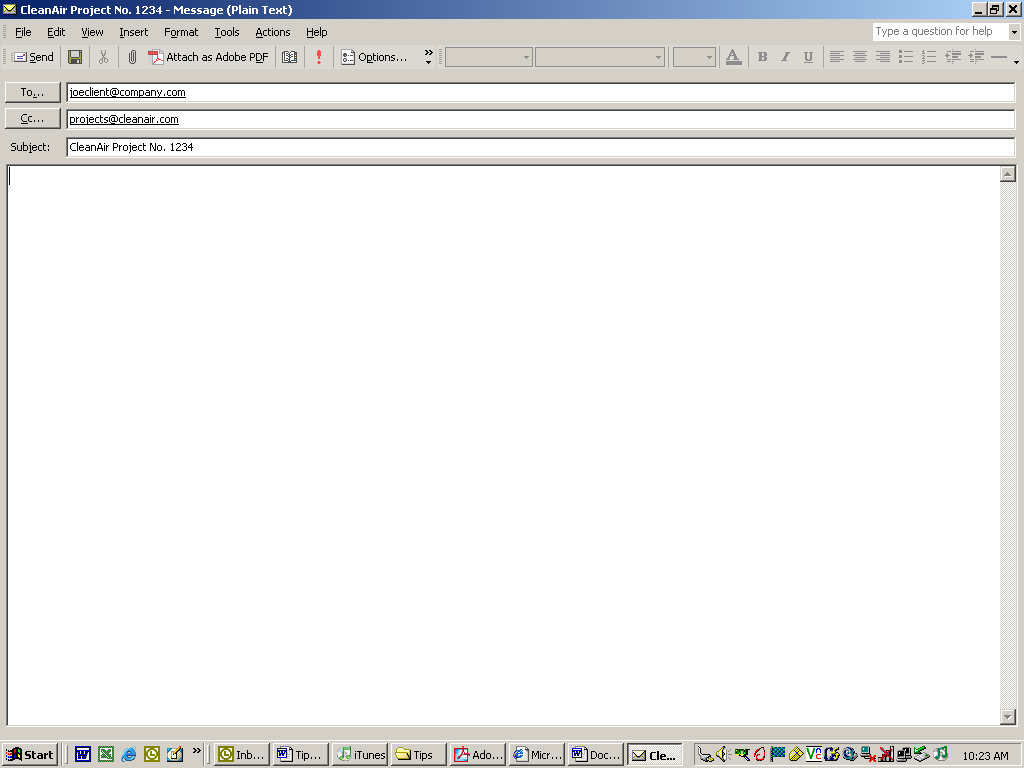Launch Excel from the quick launch bar
1024x768 pixels.
[x=106, y=755]
